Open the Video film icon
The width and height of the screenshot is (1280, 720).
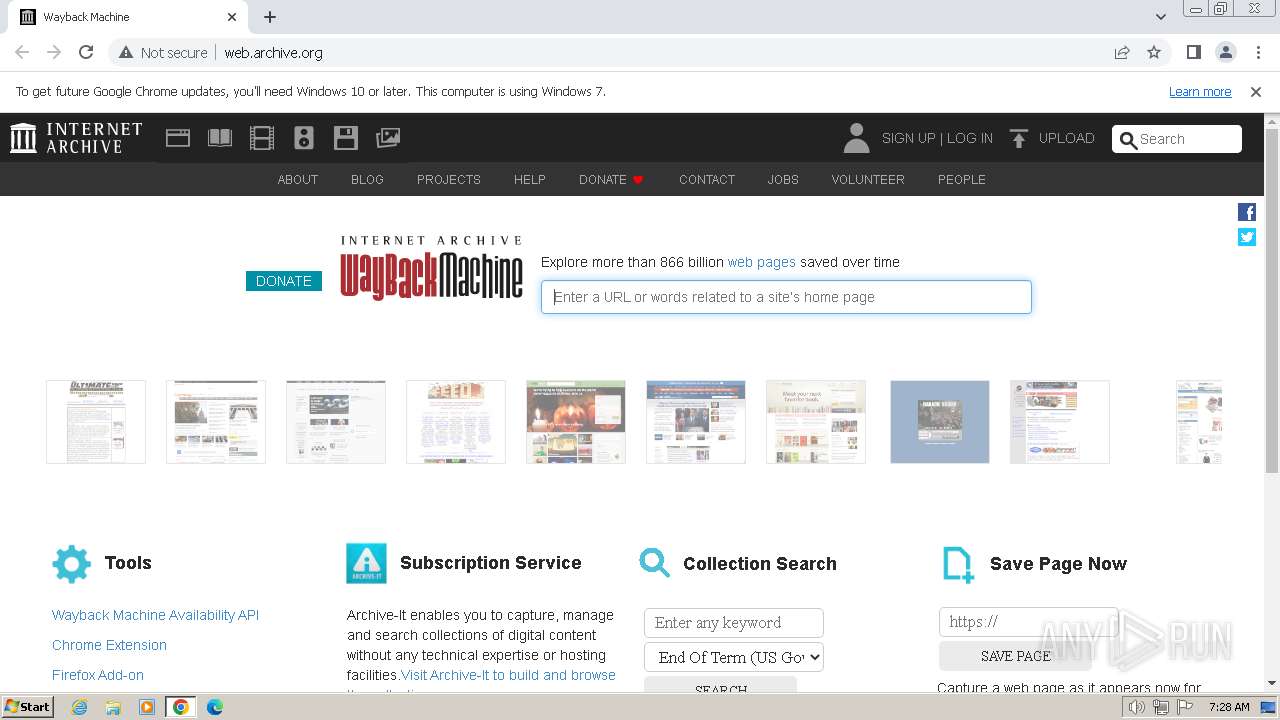coord(262,138)
